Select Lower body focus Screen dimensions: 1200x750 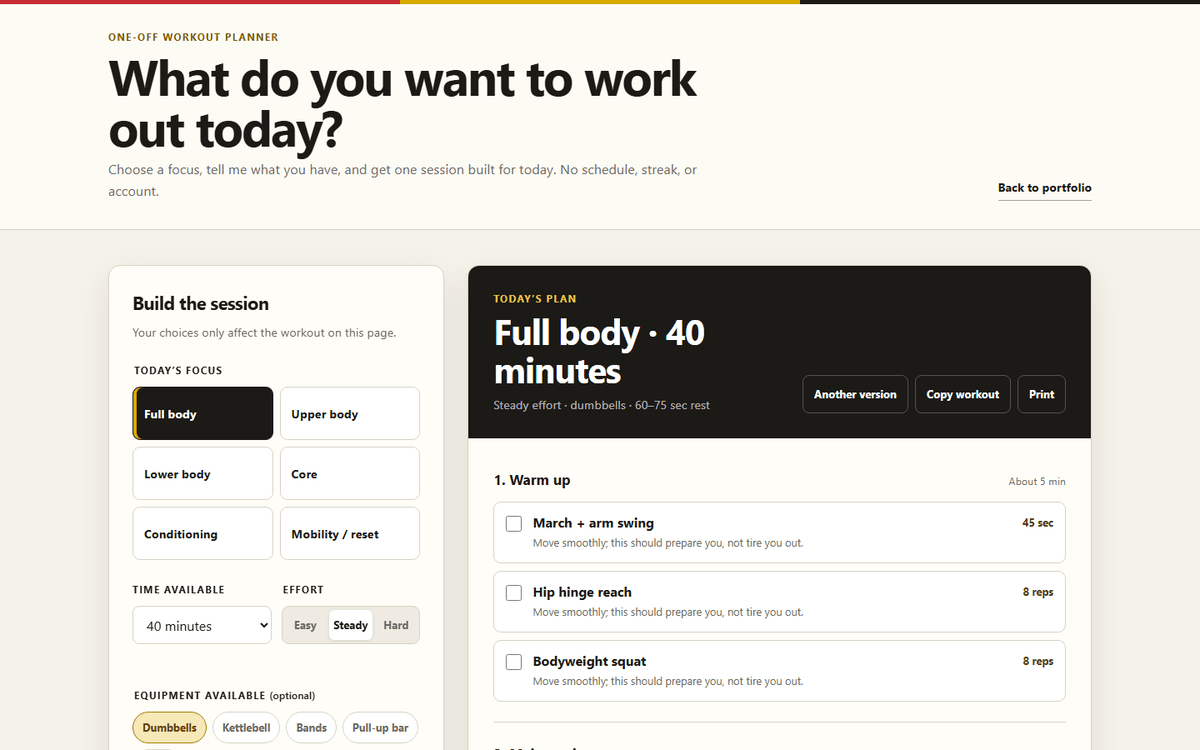(x=203, y=473)
